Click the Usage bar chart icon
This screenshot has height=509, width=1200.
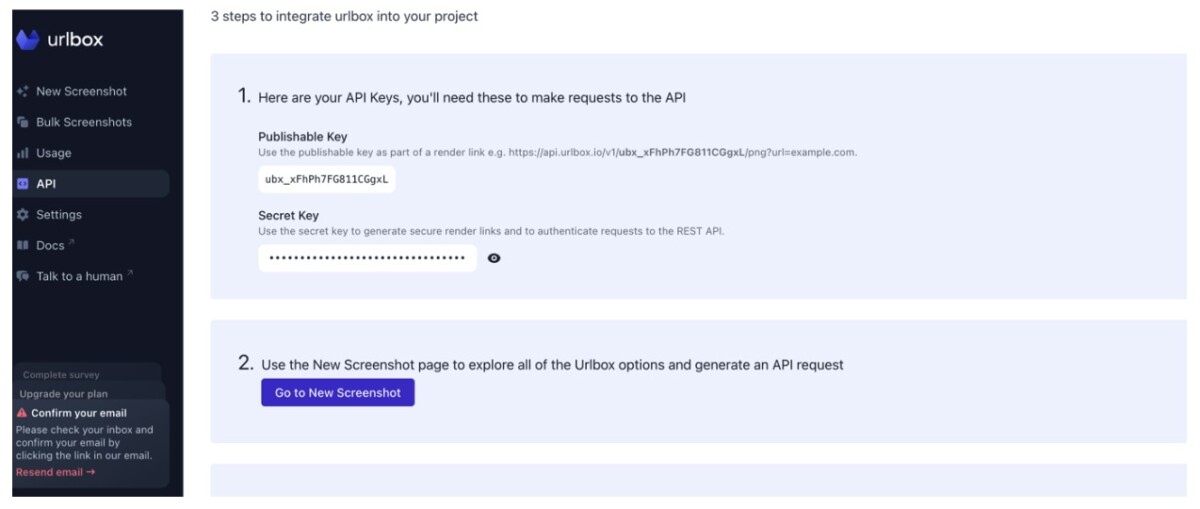click(x=22, y=153)
